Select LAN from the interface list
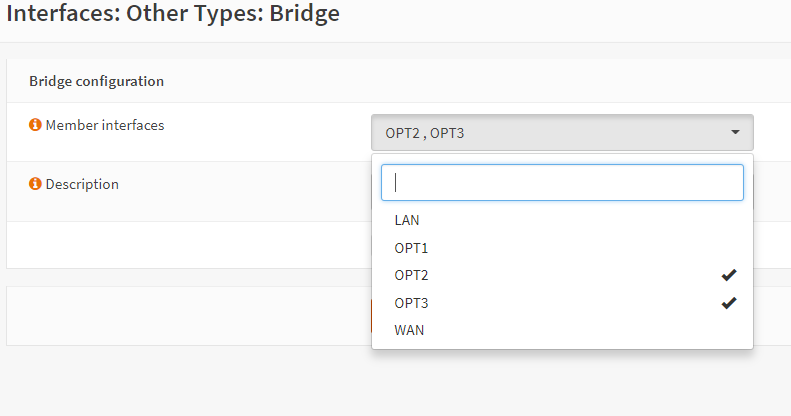791x416 pixels. [x=407, y=220]
